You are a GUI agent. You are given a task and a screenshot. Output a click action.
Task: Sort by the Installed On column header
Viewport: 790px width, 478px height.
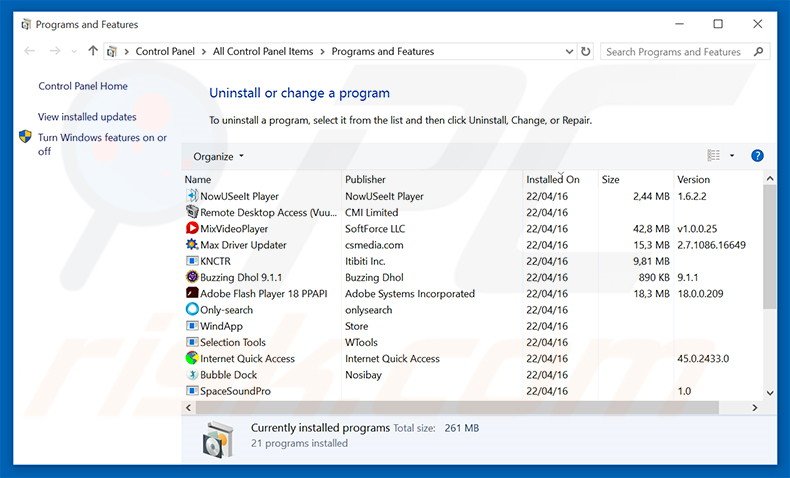point(553,179)
